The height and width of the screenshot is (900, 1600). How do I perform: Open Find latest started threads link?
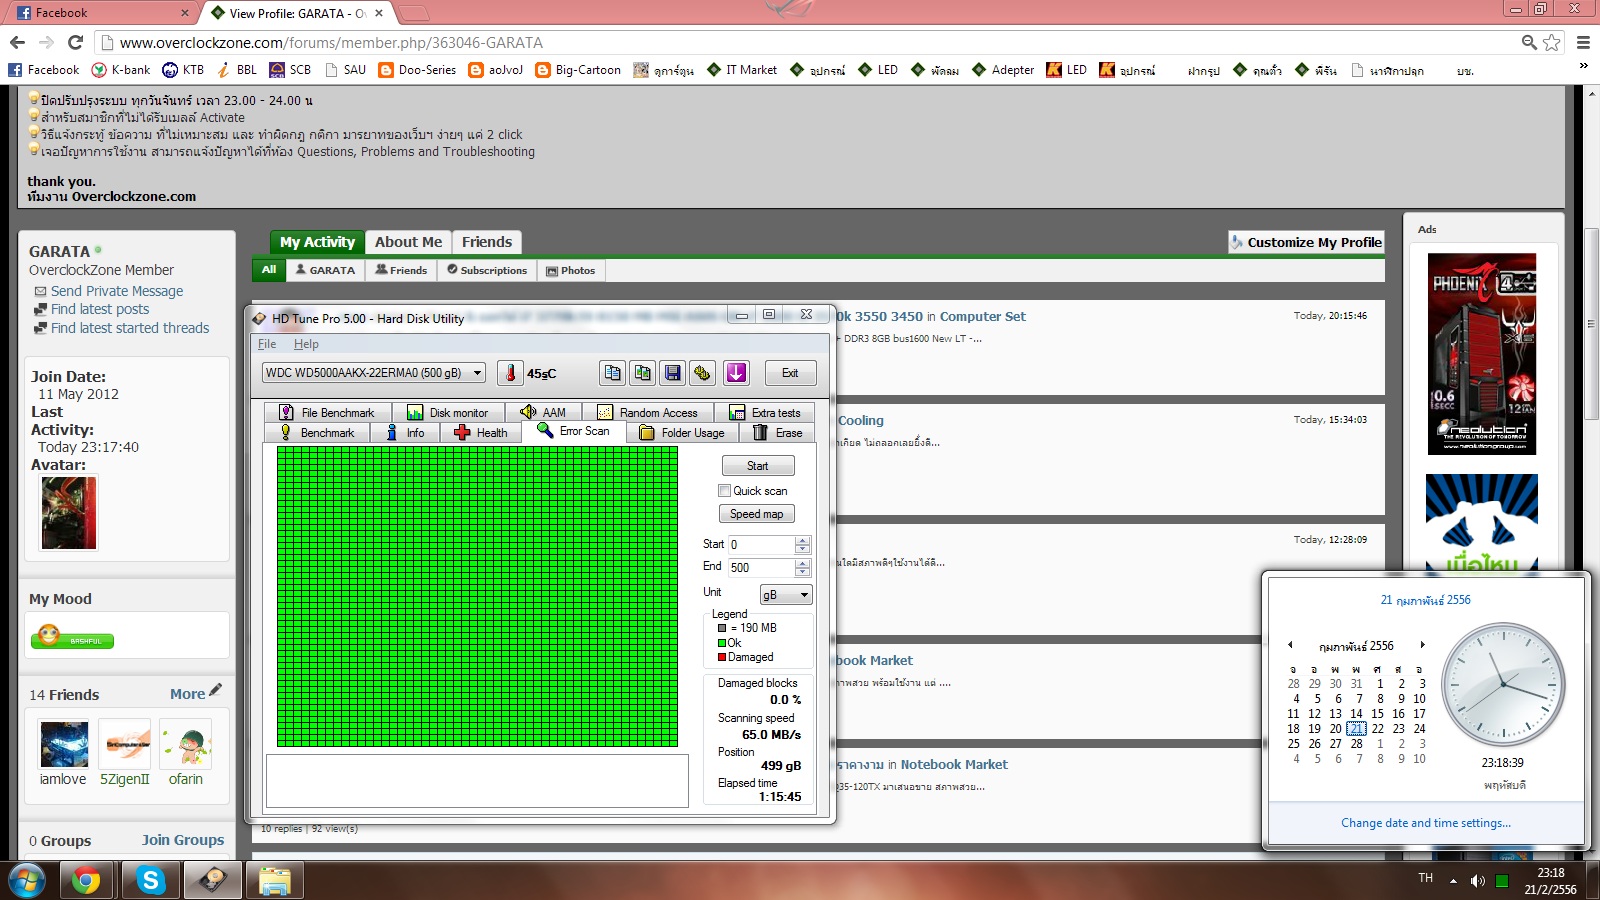tap(130, 328)
